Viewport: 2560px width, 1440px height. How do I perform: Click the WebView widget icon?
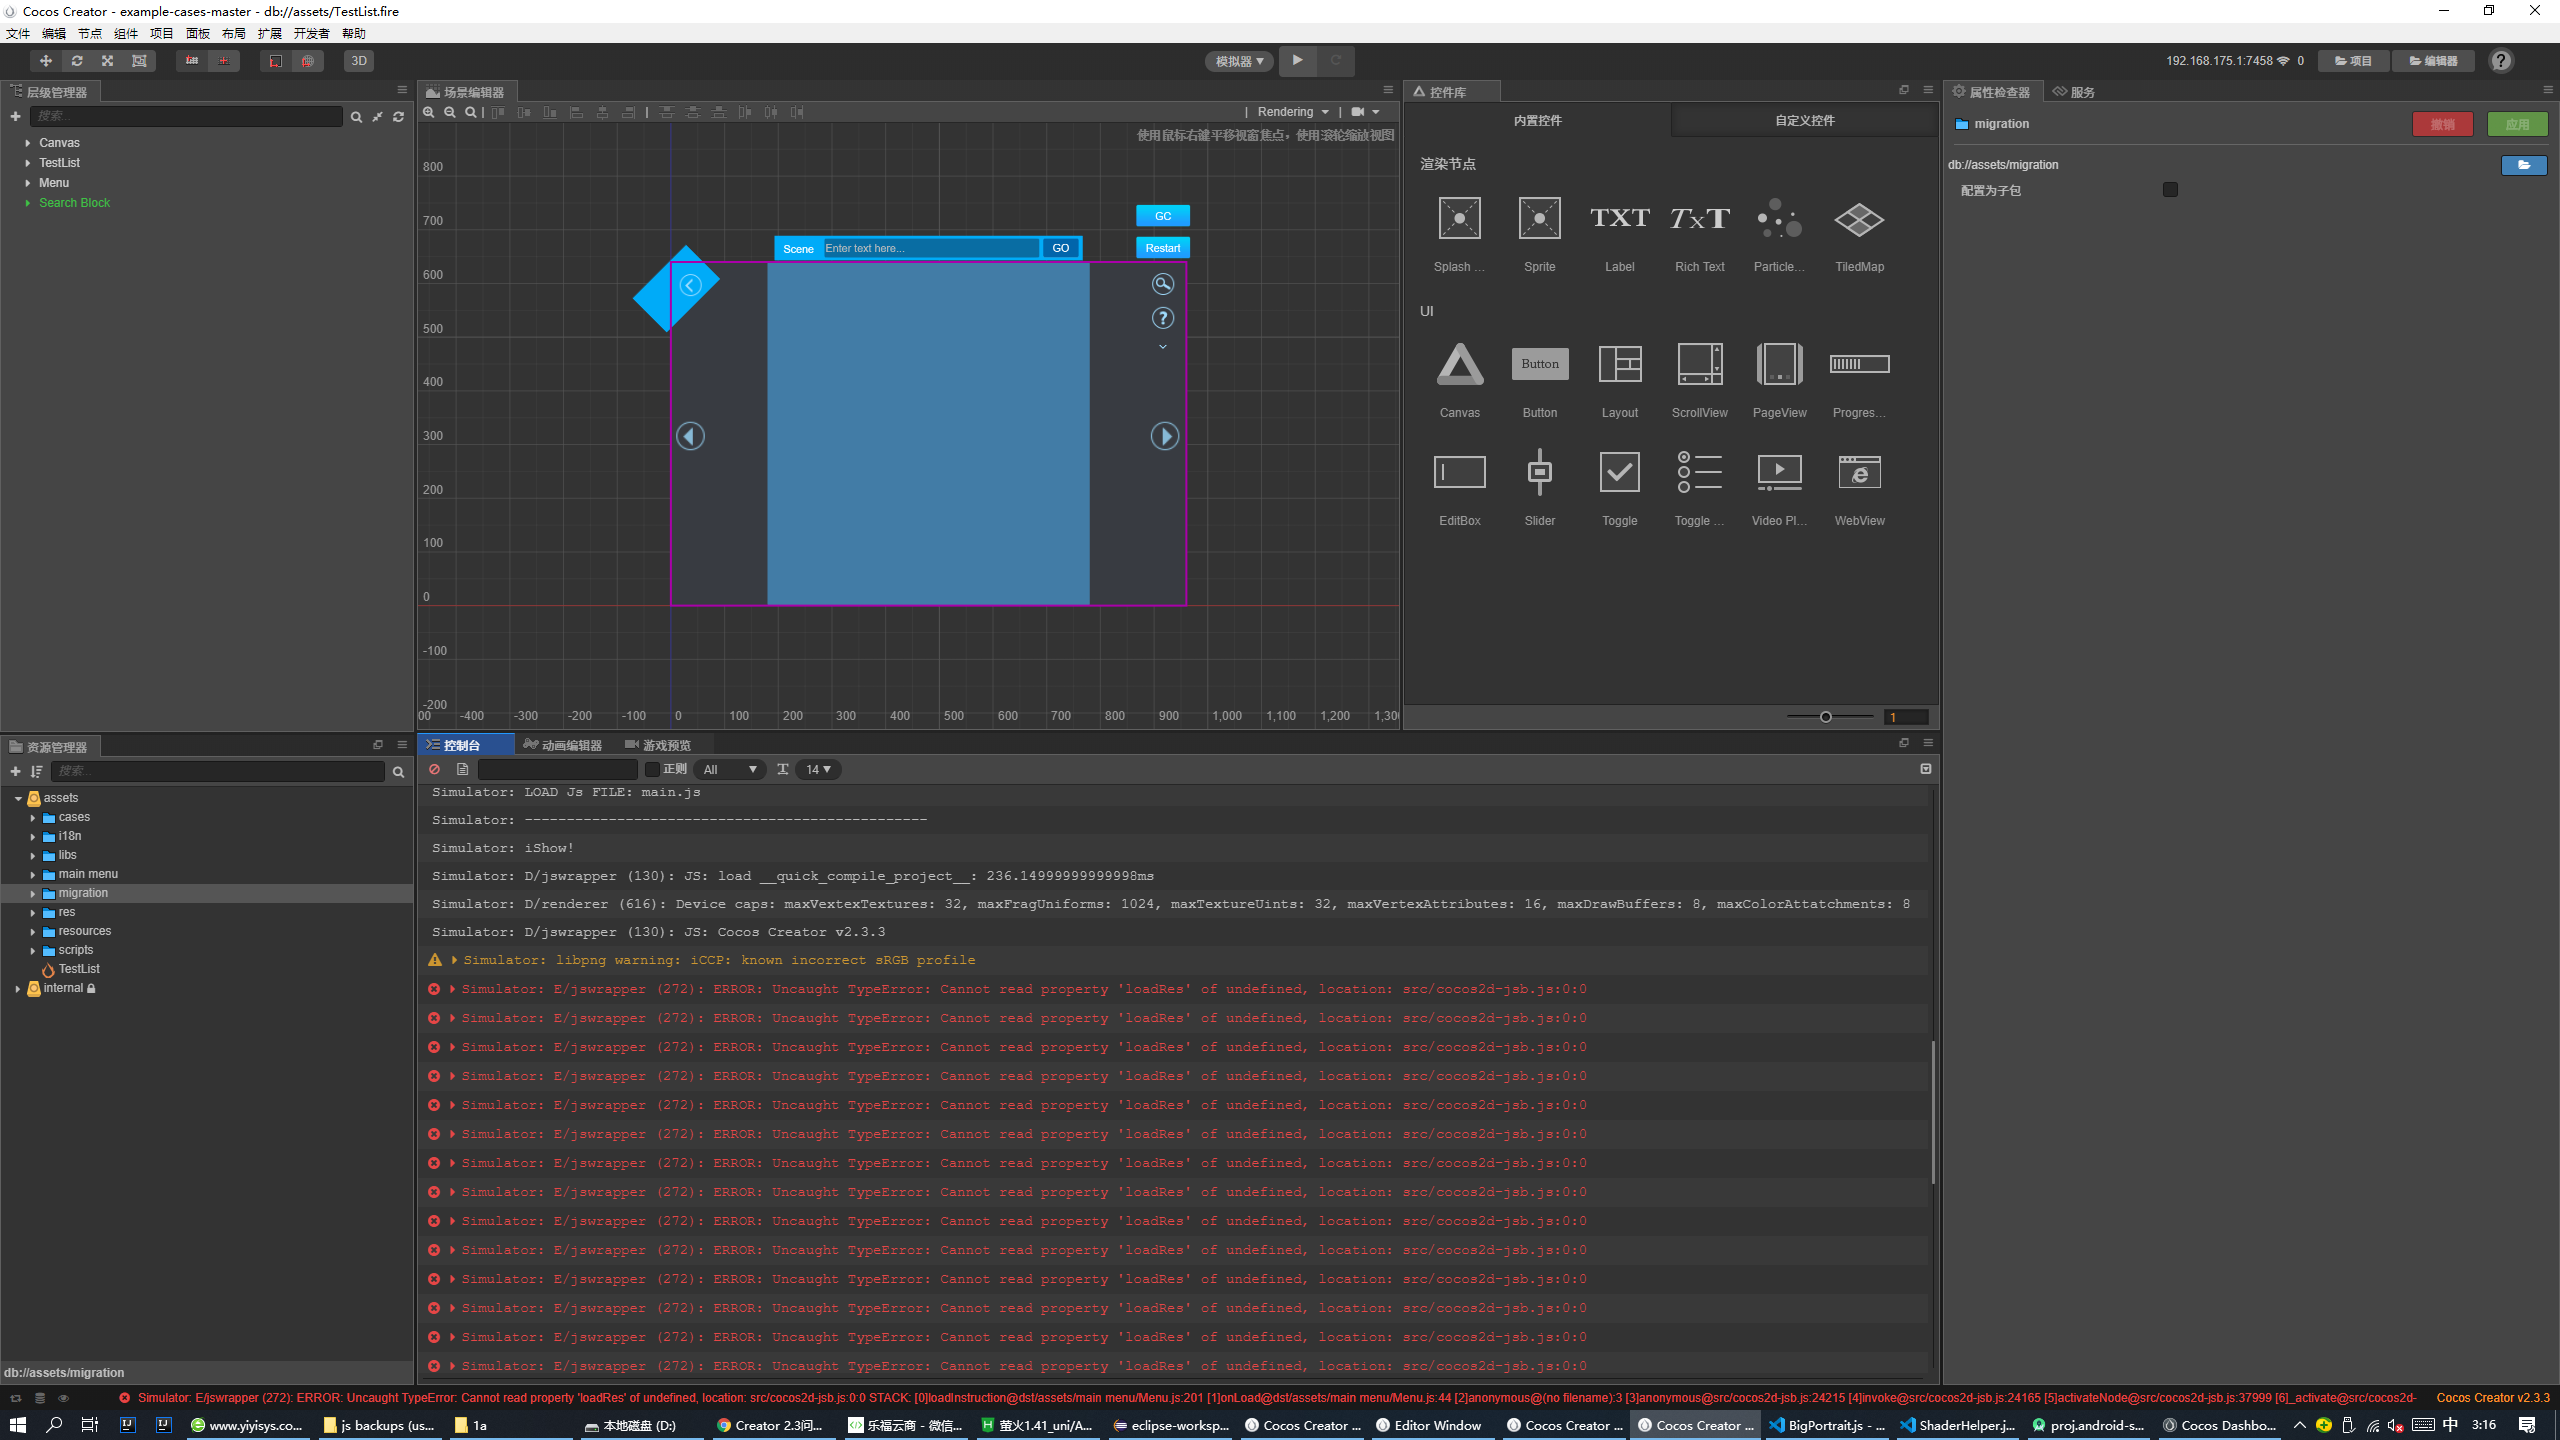tap(1859, 472)
